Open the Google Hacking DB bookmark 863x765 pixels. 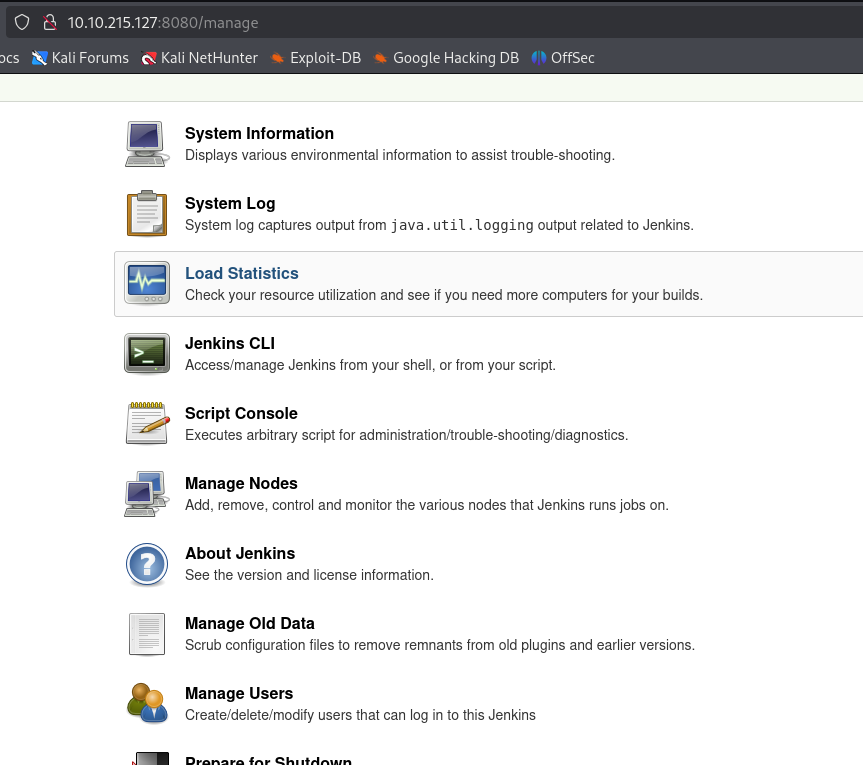(445, 58)
